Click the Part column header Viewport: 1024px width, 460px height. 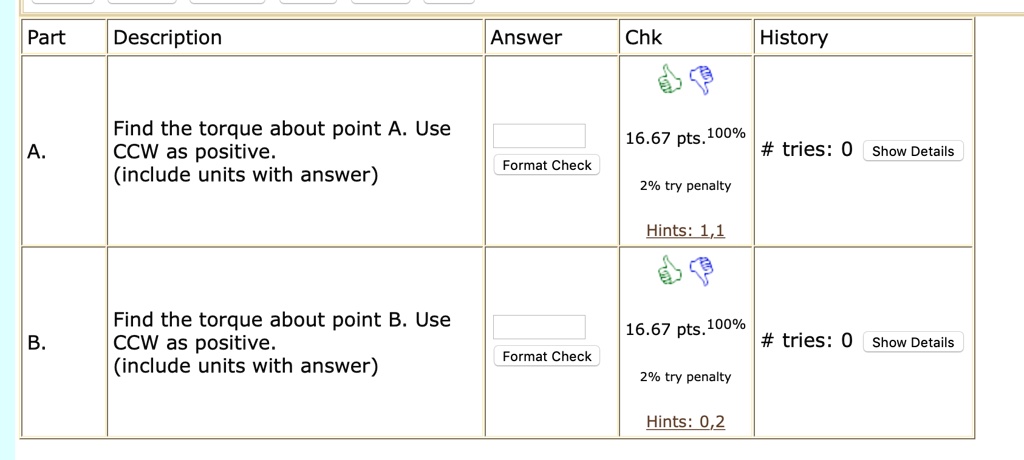[x=46, y=38]
